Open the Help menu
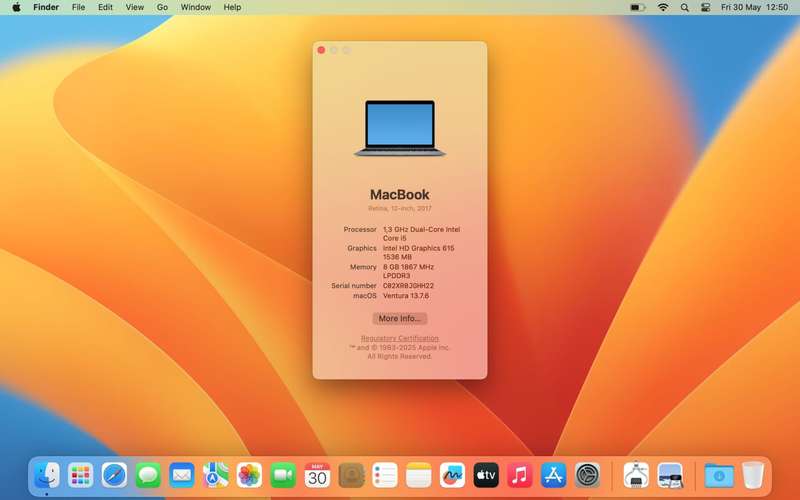Screen dimensions: 800x500 (232, 7)
